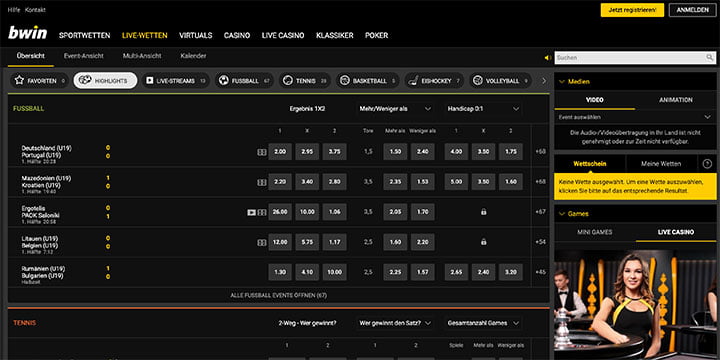Open statistics icon for Mazedonien (U19) match
Viewport: 720px width, 360px height.
pos(262,182)
